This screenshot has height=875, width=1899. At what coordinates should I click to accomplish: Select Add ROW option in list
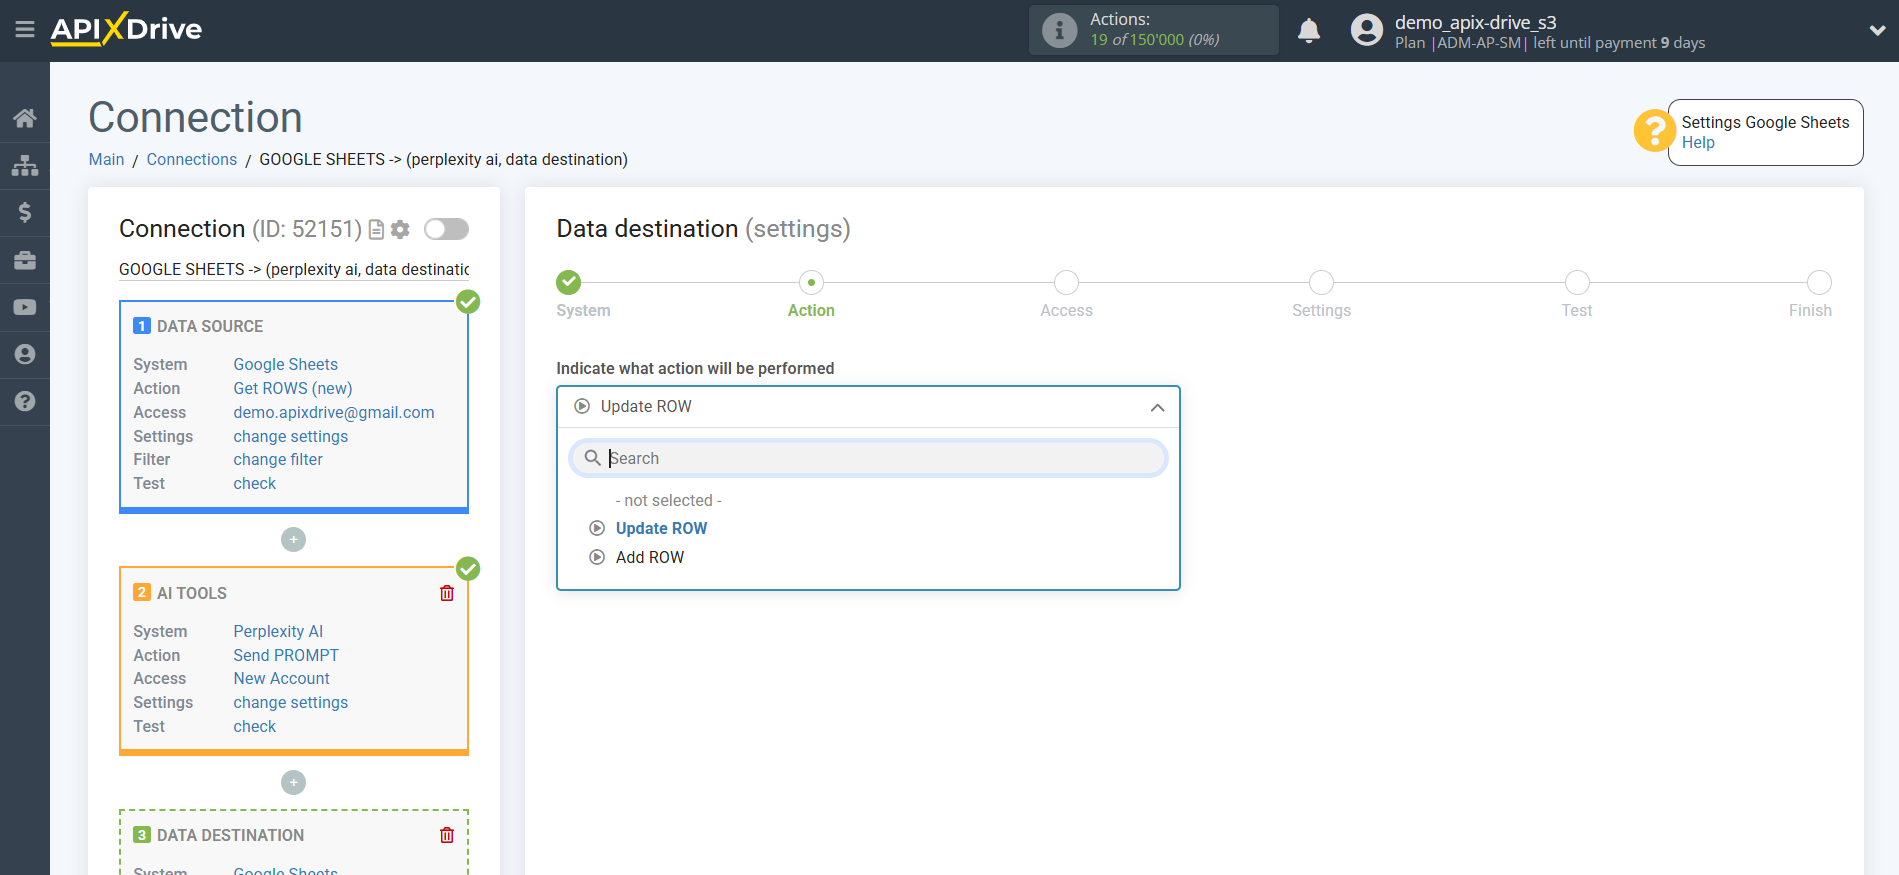click(649, 558)
